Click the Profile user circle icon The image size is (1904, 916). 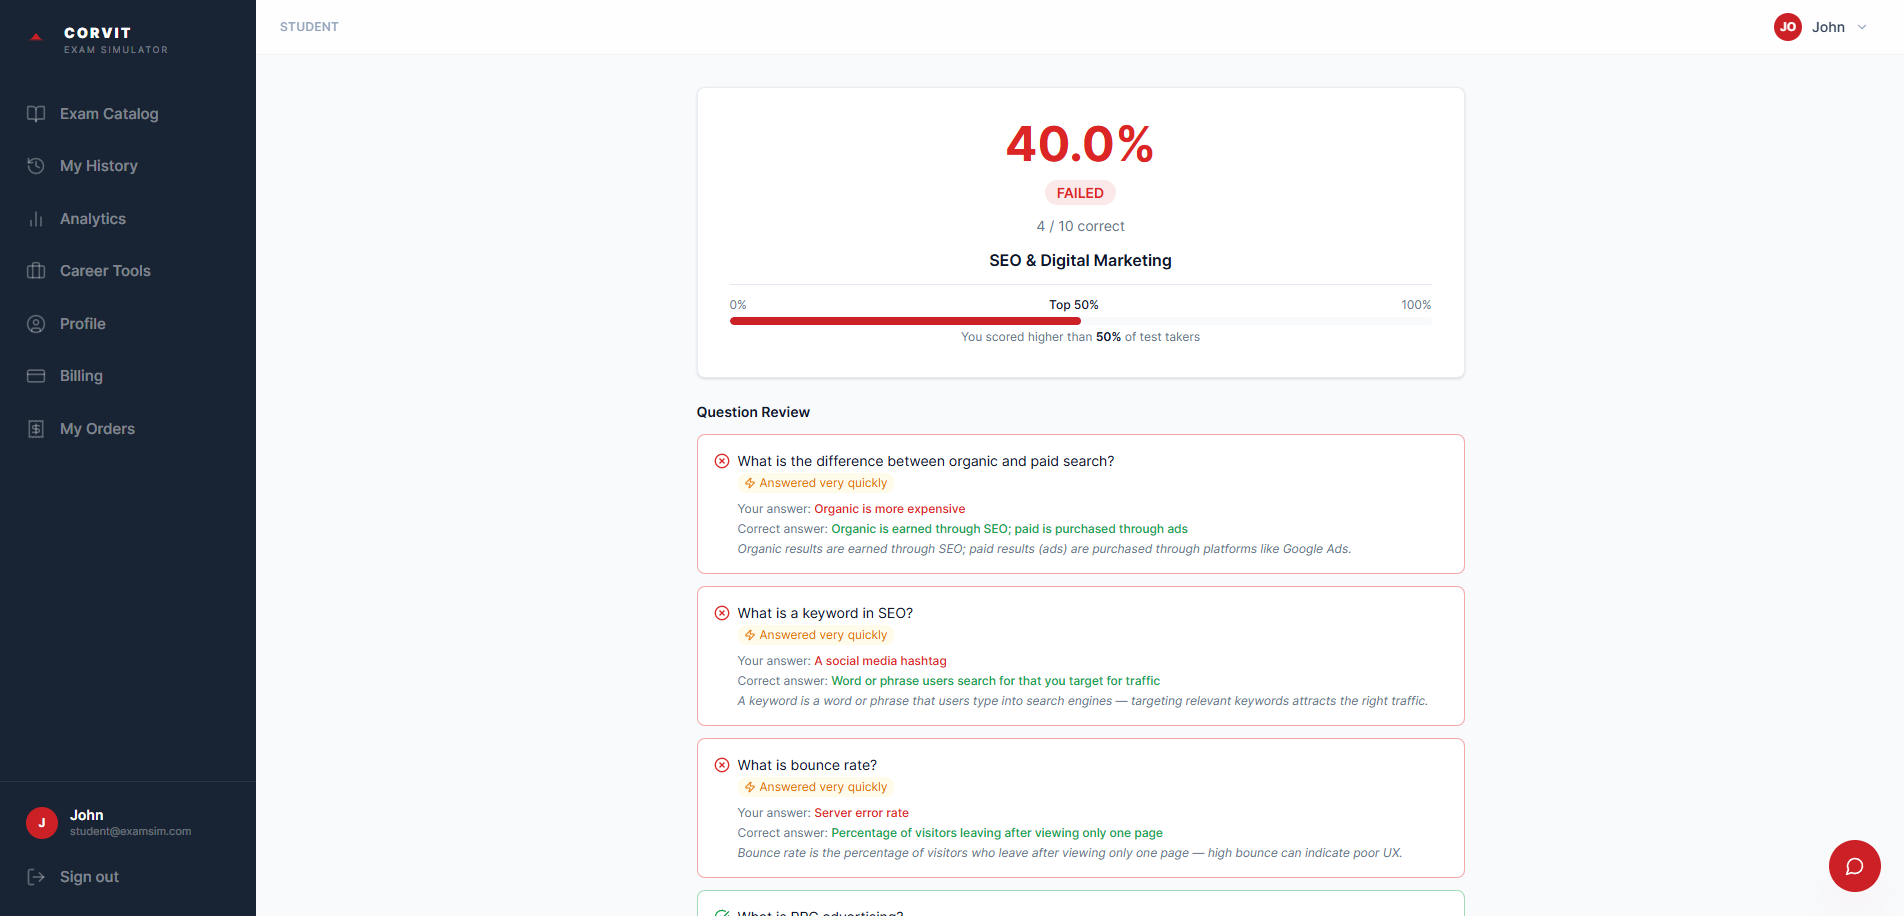(x=36, y=324)
